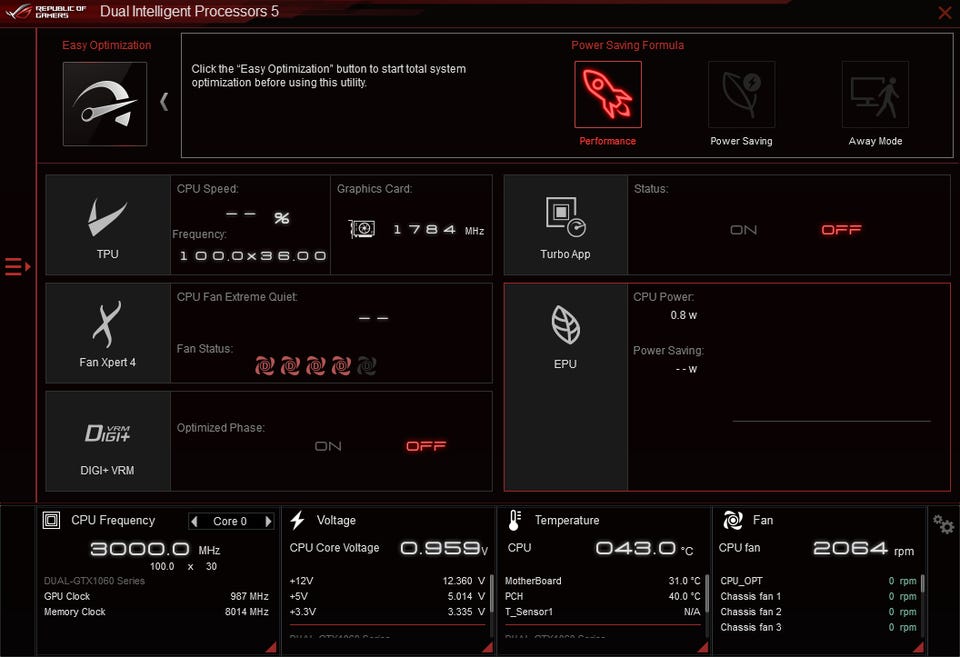960x657 pixels.
Task: Click the PCH 40.0 °C row
Action: (x=602, y=596)
